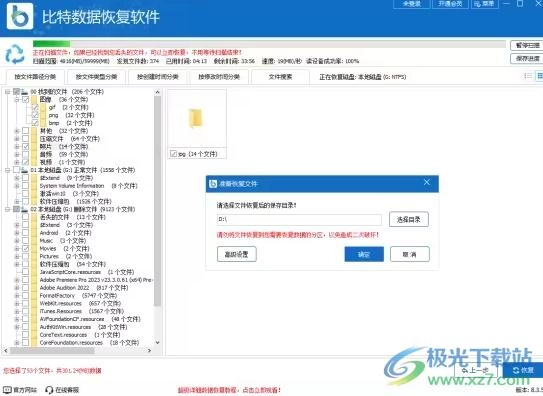Click the save directory path input field
The height and width of the screenshot is (396, 543).
tap(299, 219)
